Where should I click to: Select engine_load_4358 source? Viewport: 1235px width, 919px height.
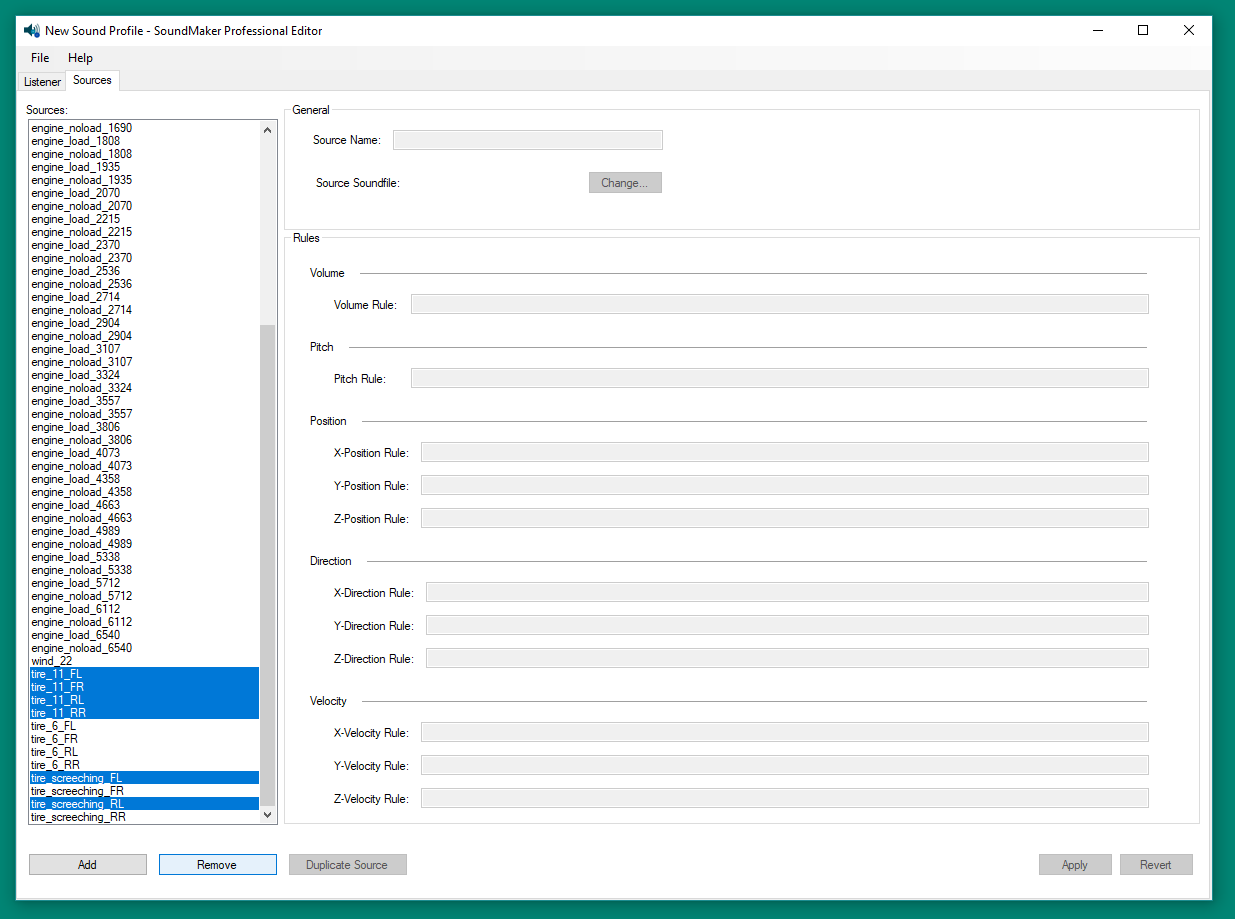[144, 479]
